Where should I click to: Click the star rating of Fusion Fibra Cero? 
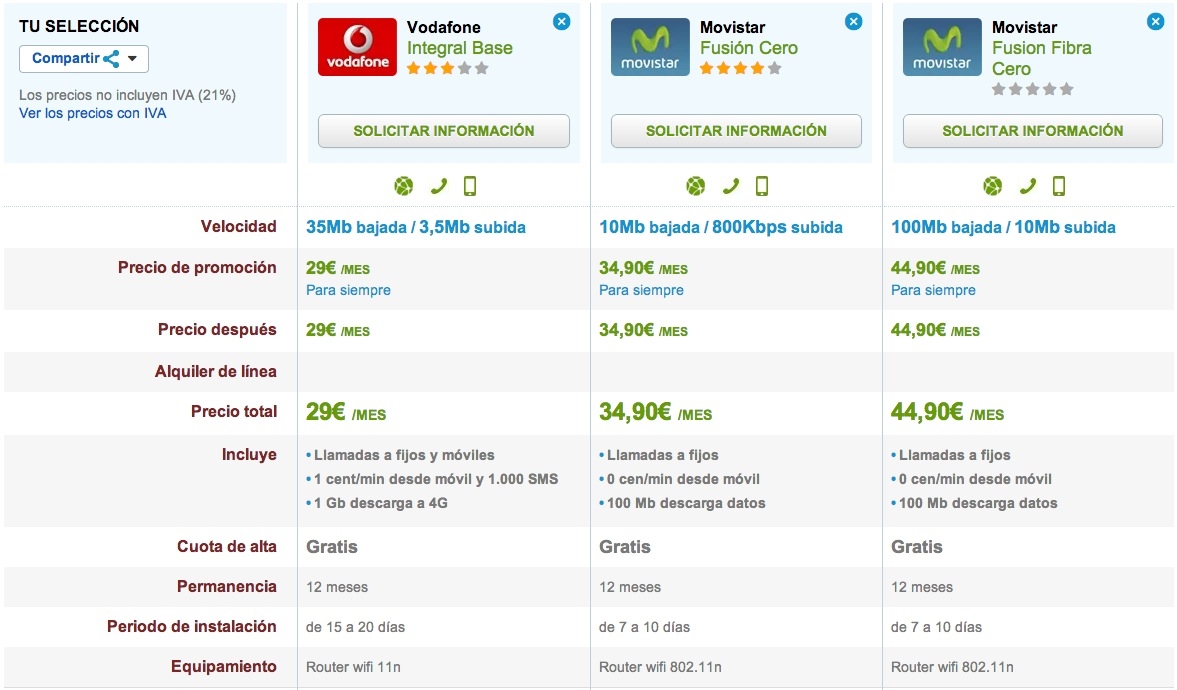[x=1033, y=89]
